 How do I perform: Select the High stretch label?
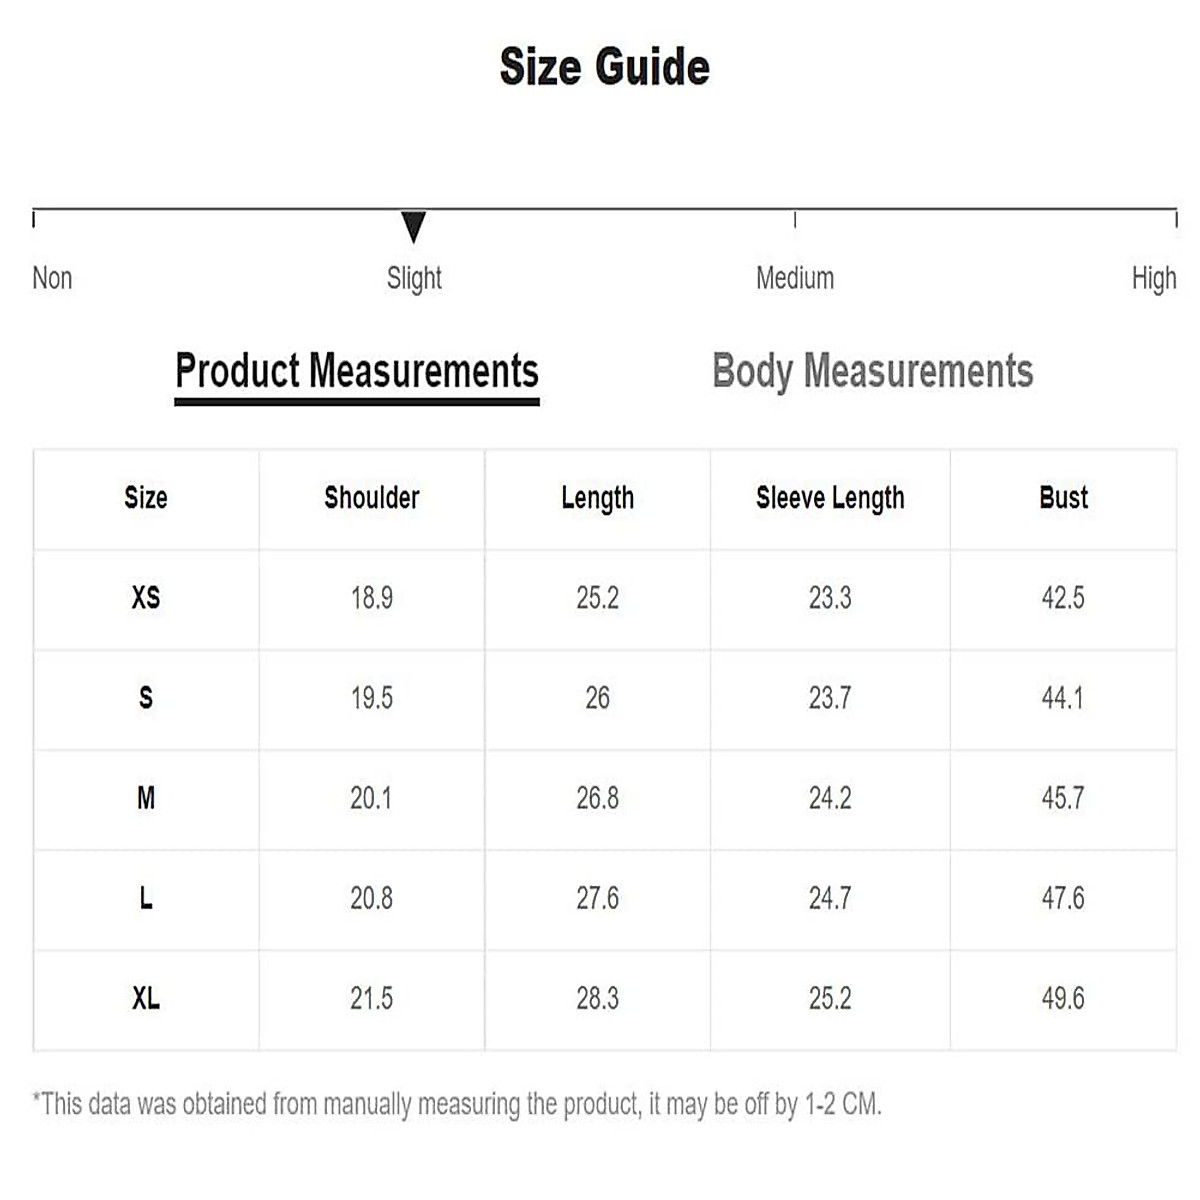coord(1153,278)
